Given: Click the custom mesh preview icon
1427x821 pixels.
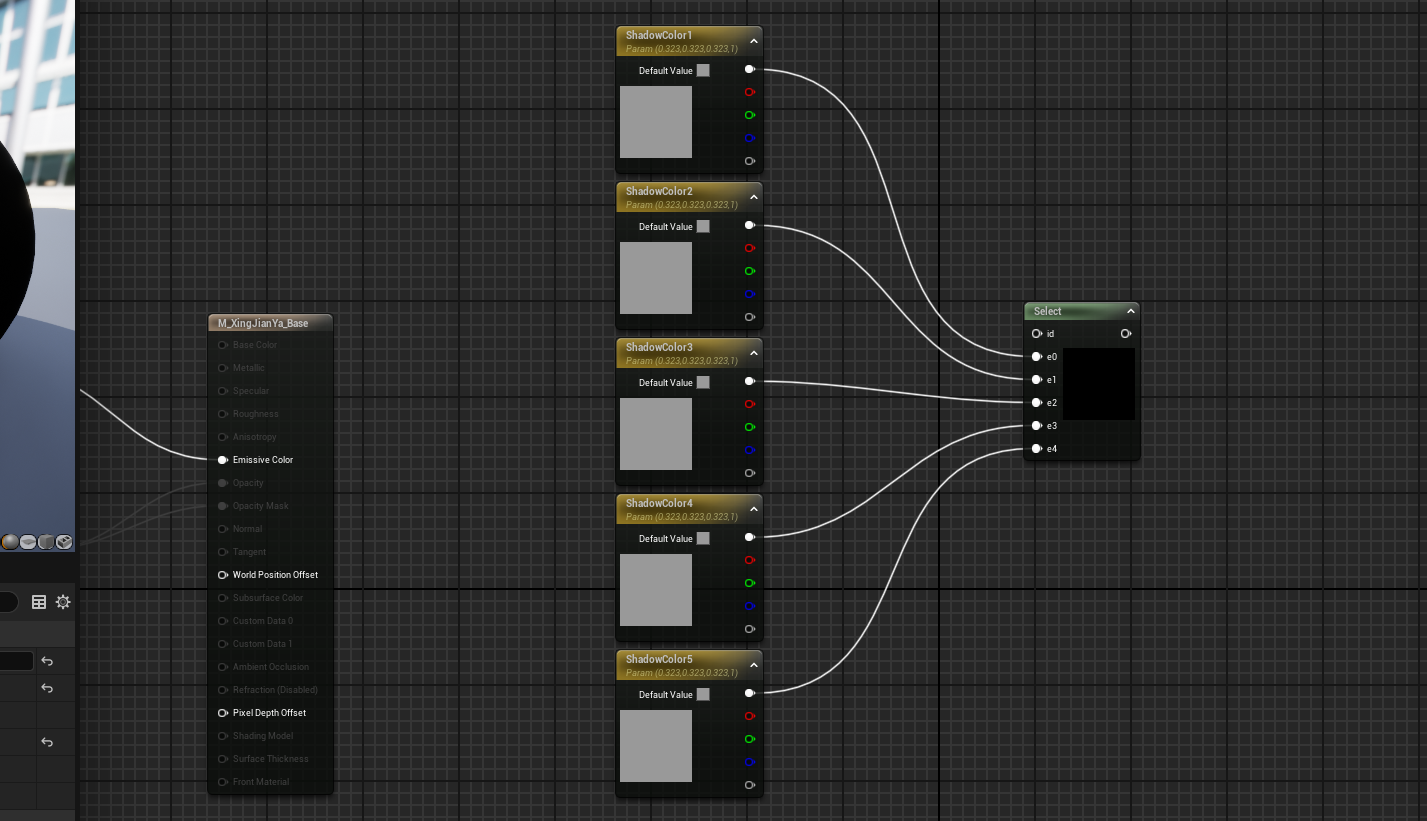Looking at the screenshot, I should point(64,542).
